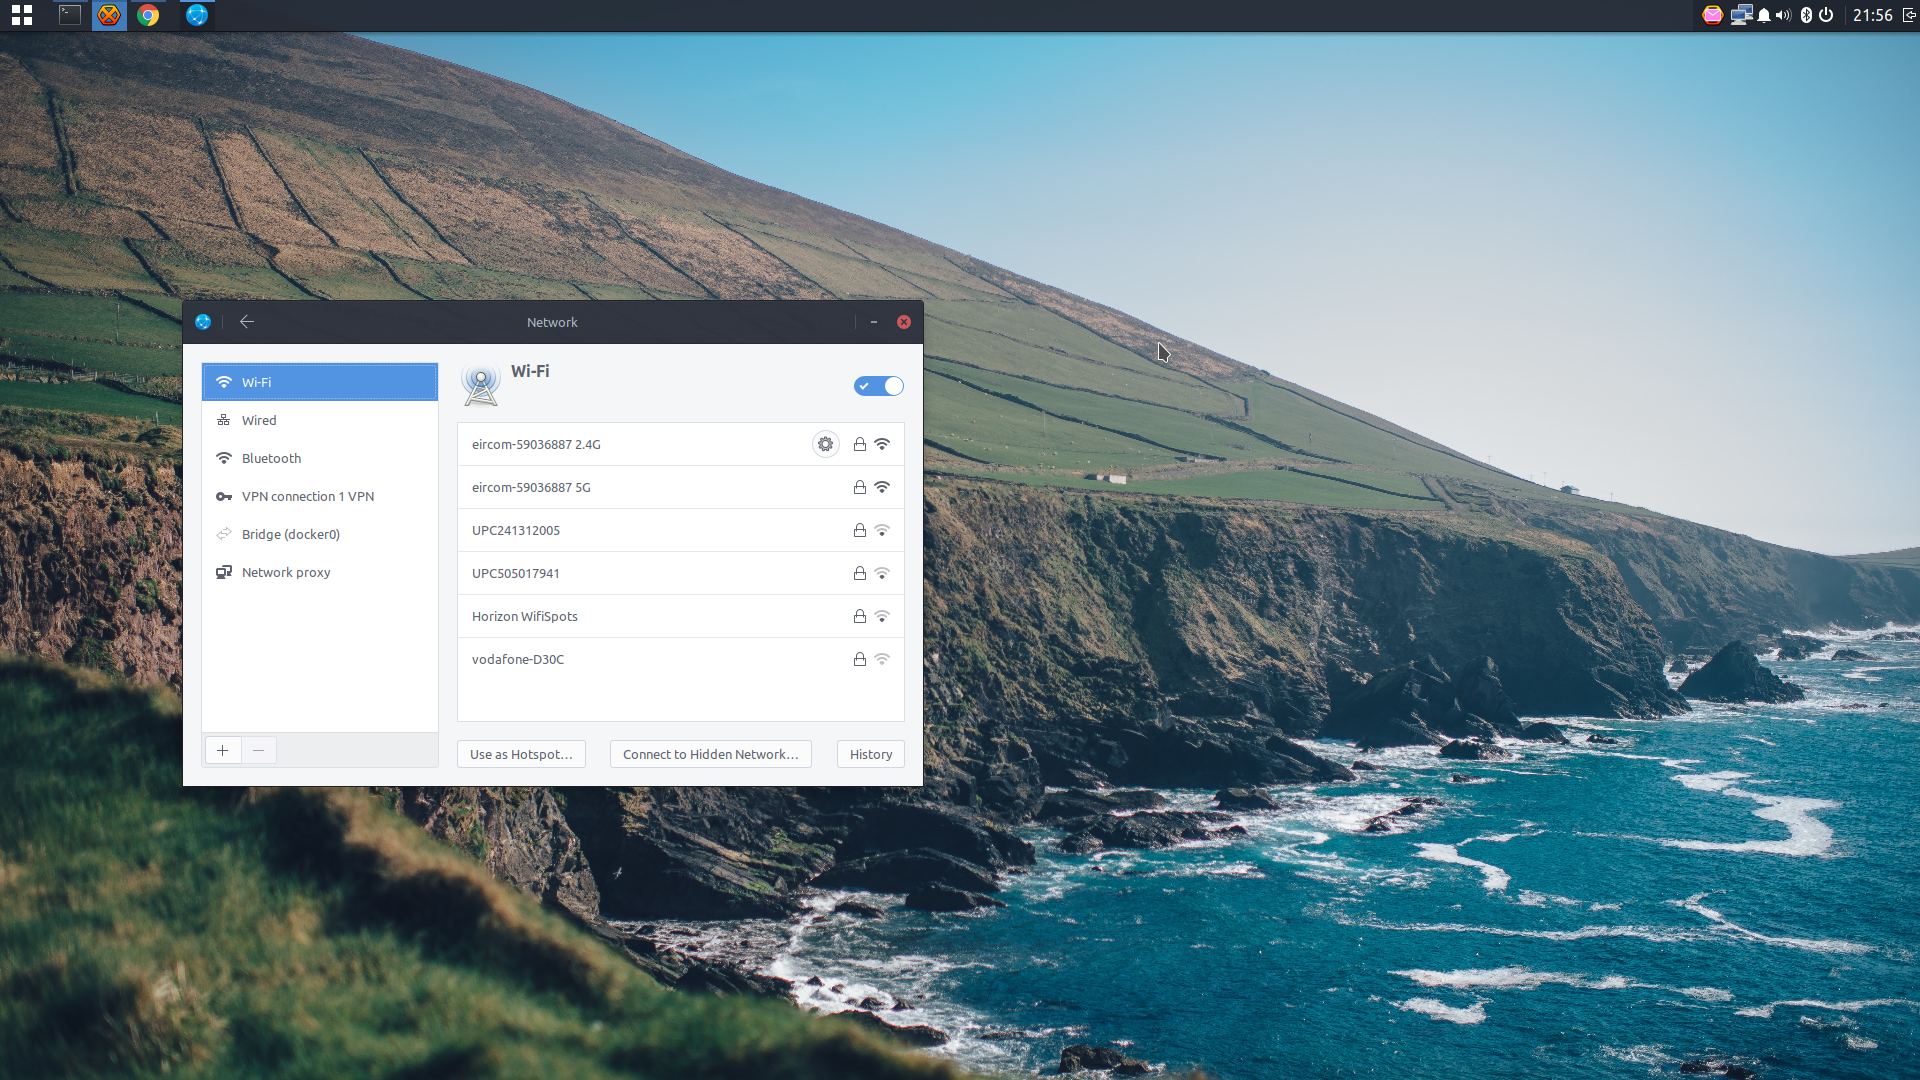The width and height of the screenshot is (1920, 1080).
Task: Go back using the Network window arrow
Action: pos(247,322)
